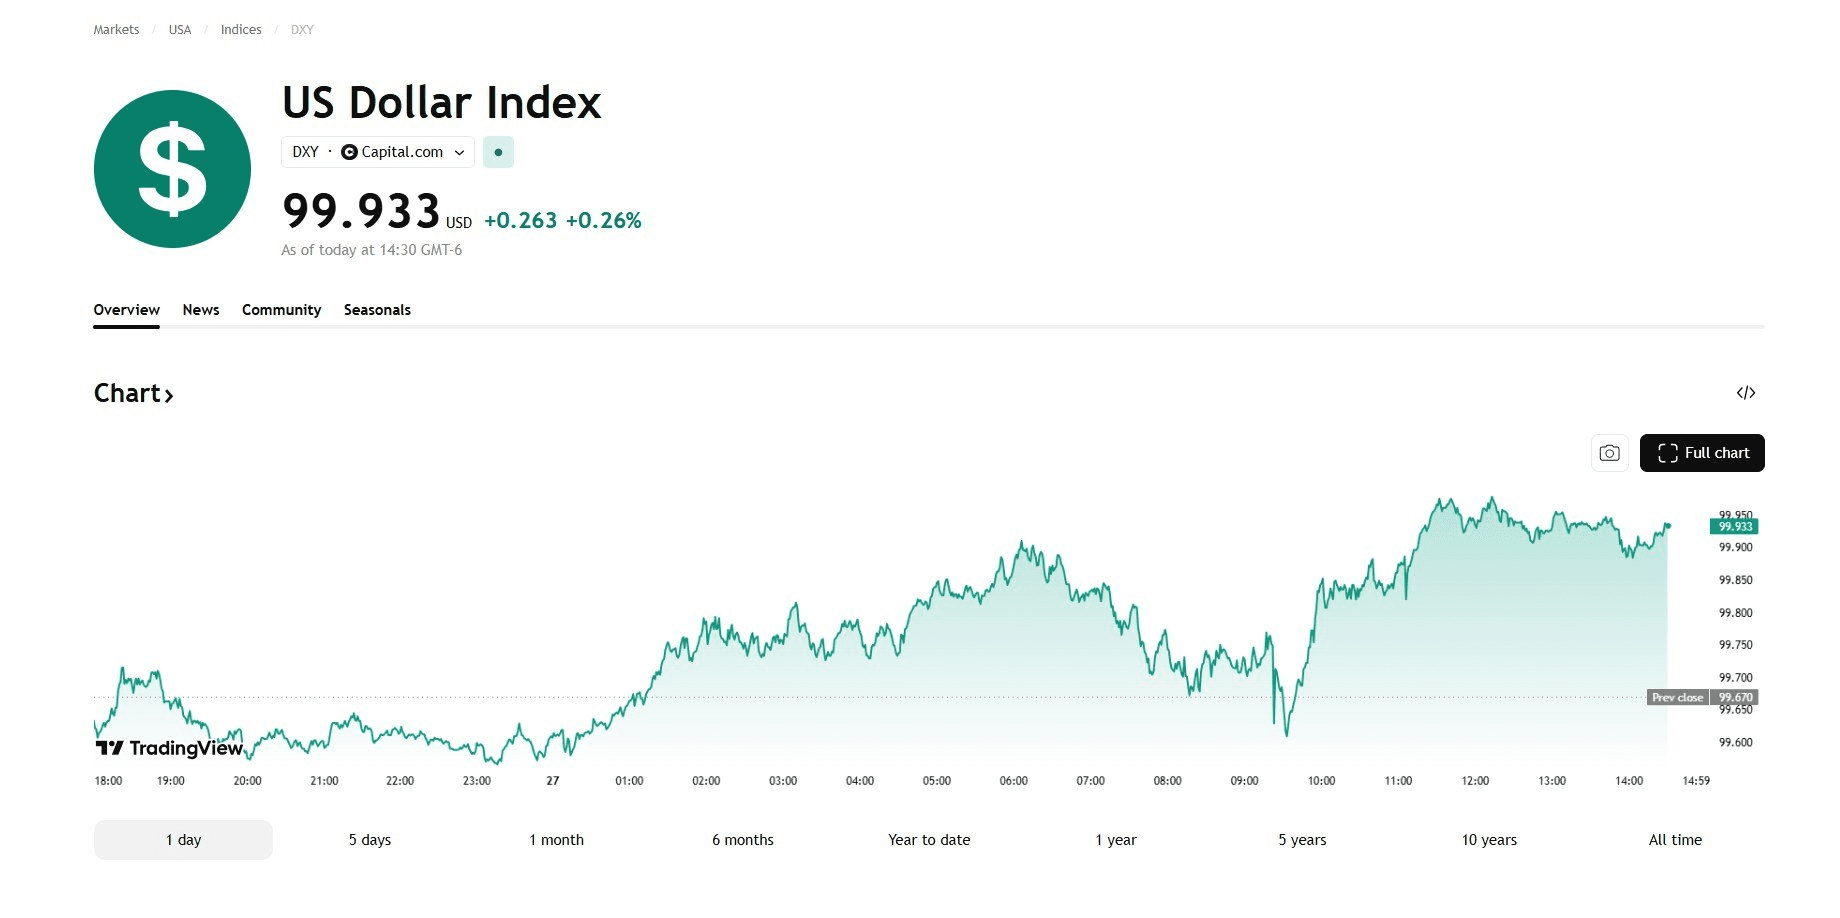Image resolution: width=1840 pixels, height=918 pixels.
Task: Open the Seasonals tab
Action: [x=377, y=310]
